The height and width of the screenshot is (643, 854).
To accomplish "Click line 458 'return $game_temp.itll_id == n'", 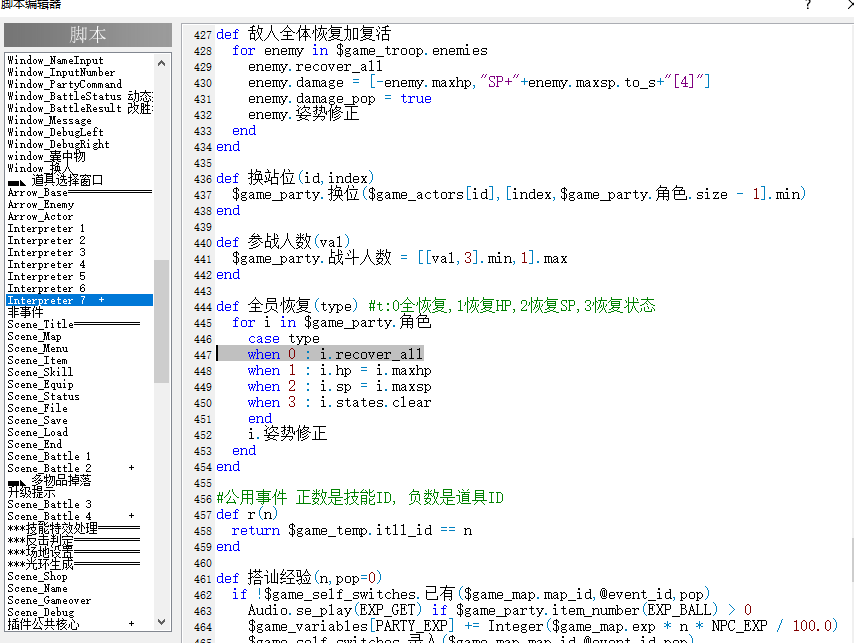I will pos(352,530).
